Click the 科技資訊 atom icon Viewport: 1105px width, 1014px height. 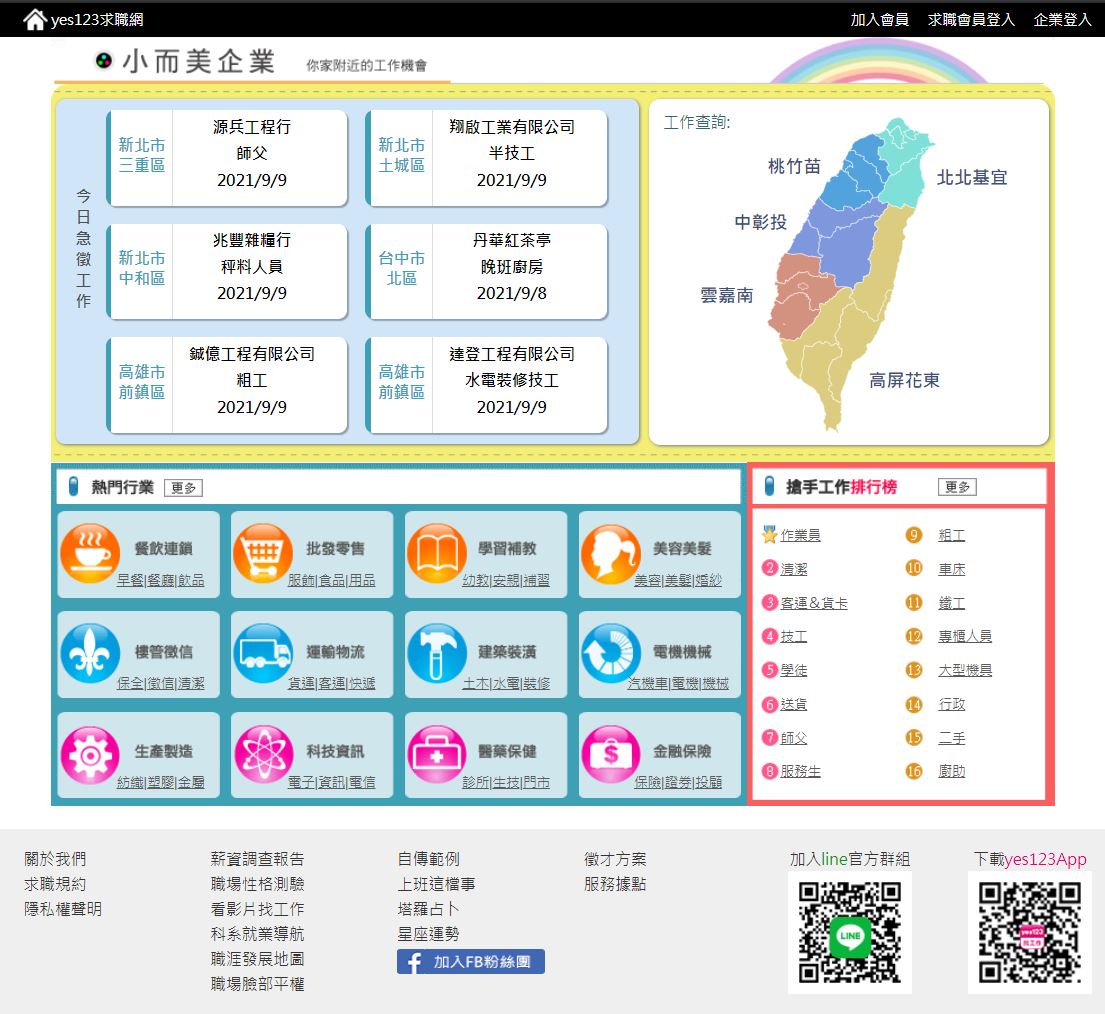click(262, 754)
